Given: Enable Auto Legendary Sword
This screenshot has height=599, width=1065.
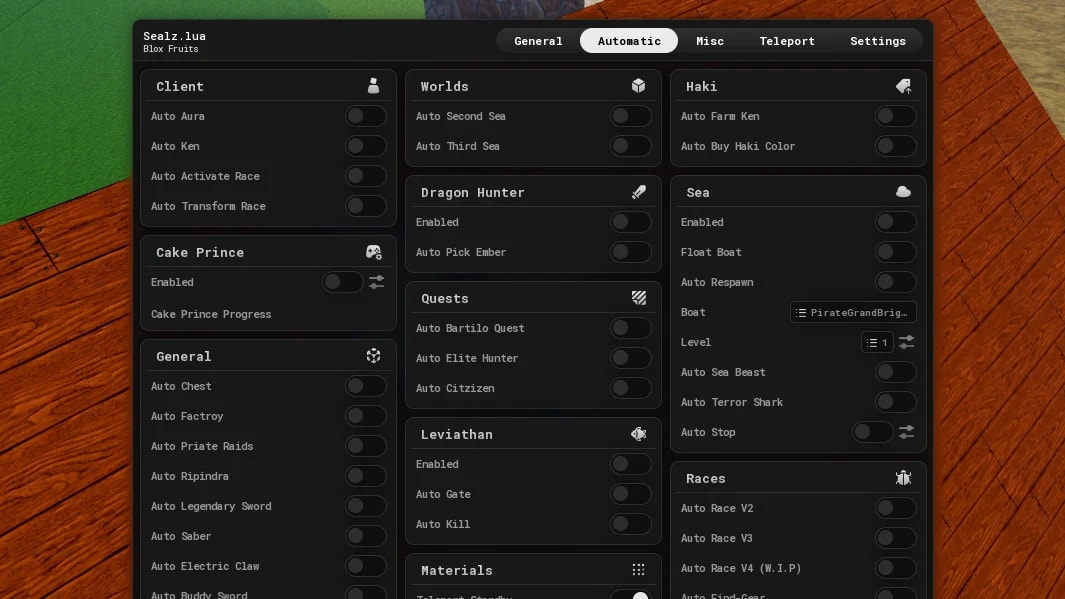Looking at the screenshot, I should point(365,506).
